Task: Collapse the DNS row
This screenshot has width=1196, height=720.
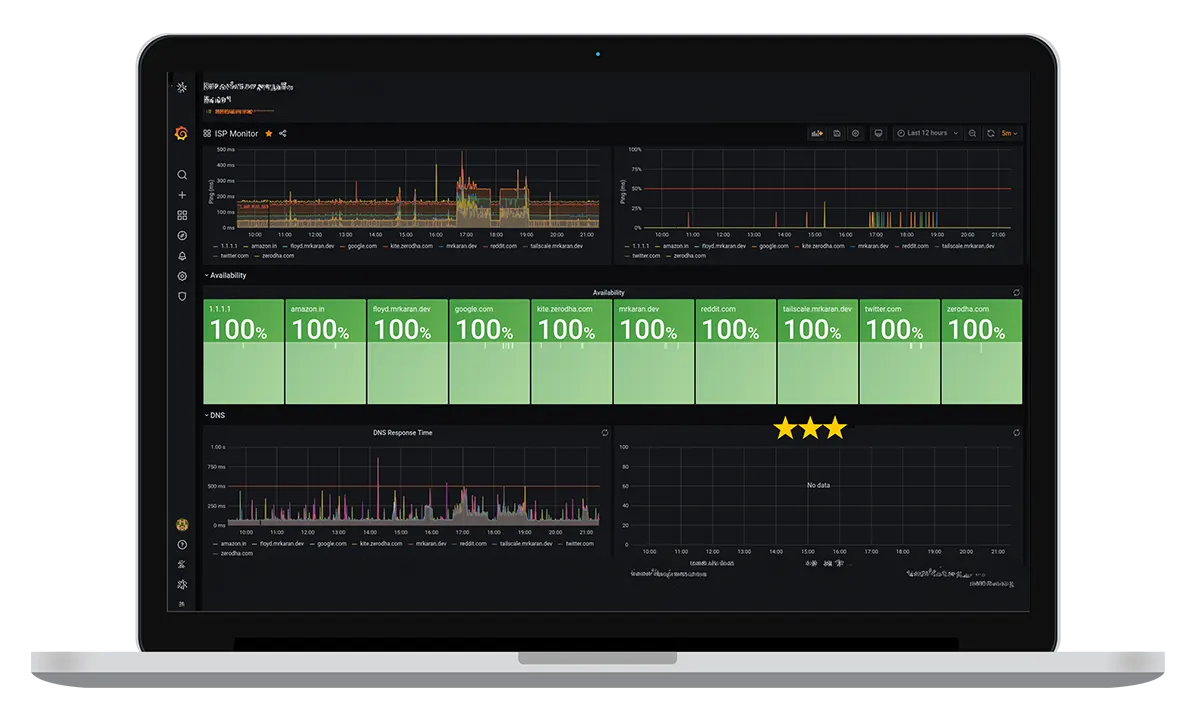Action: pos(215,416)
